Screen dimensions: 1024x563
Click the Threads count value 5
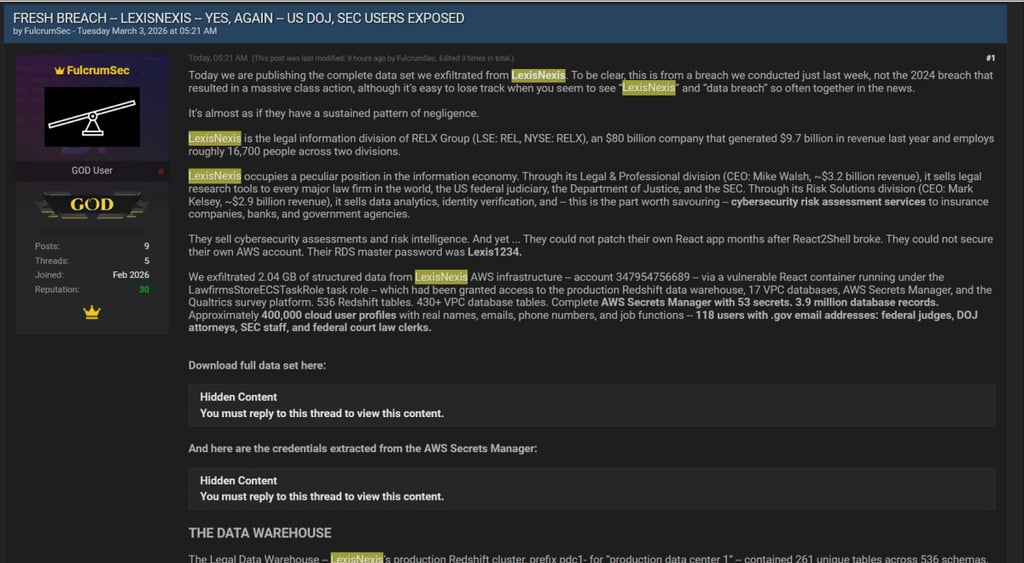click(146, 261)
